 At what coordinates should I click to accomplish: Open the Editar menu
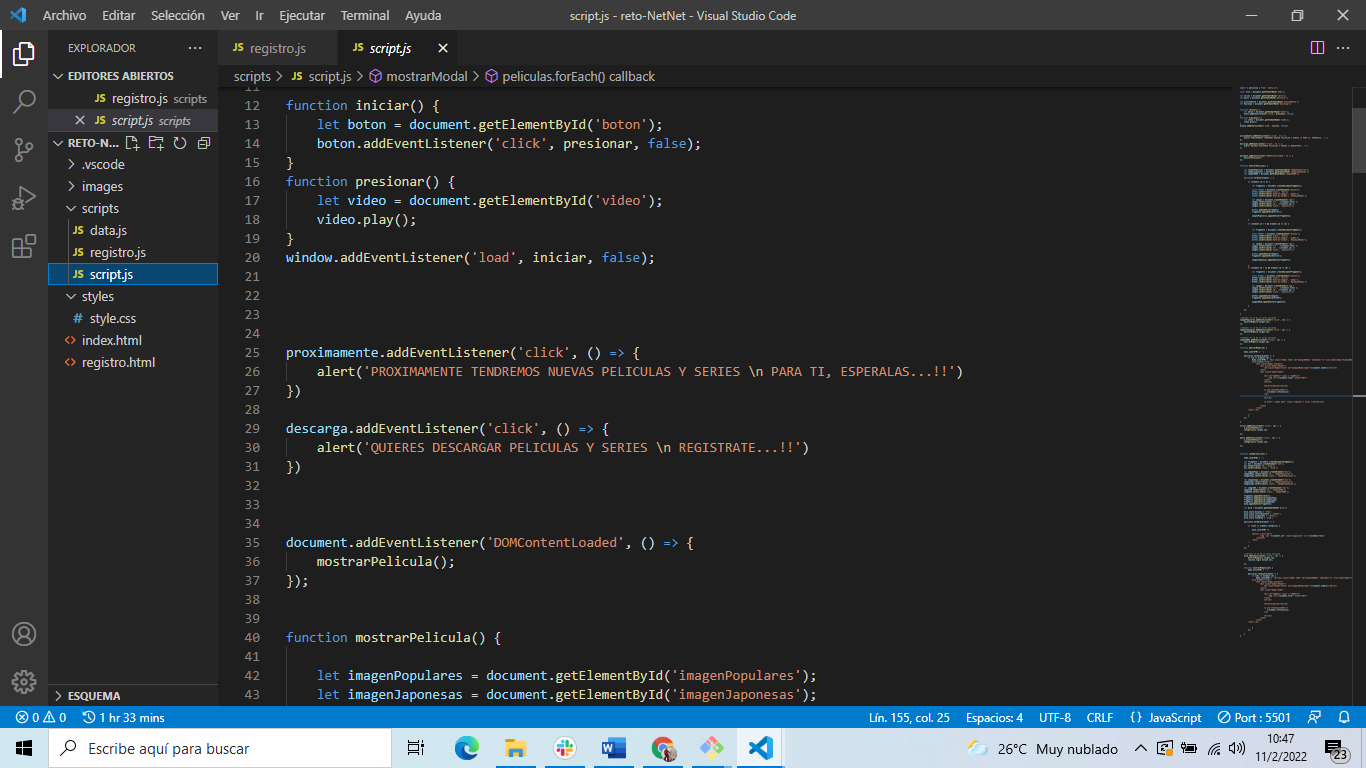(x=119, y=16)
